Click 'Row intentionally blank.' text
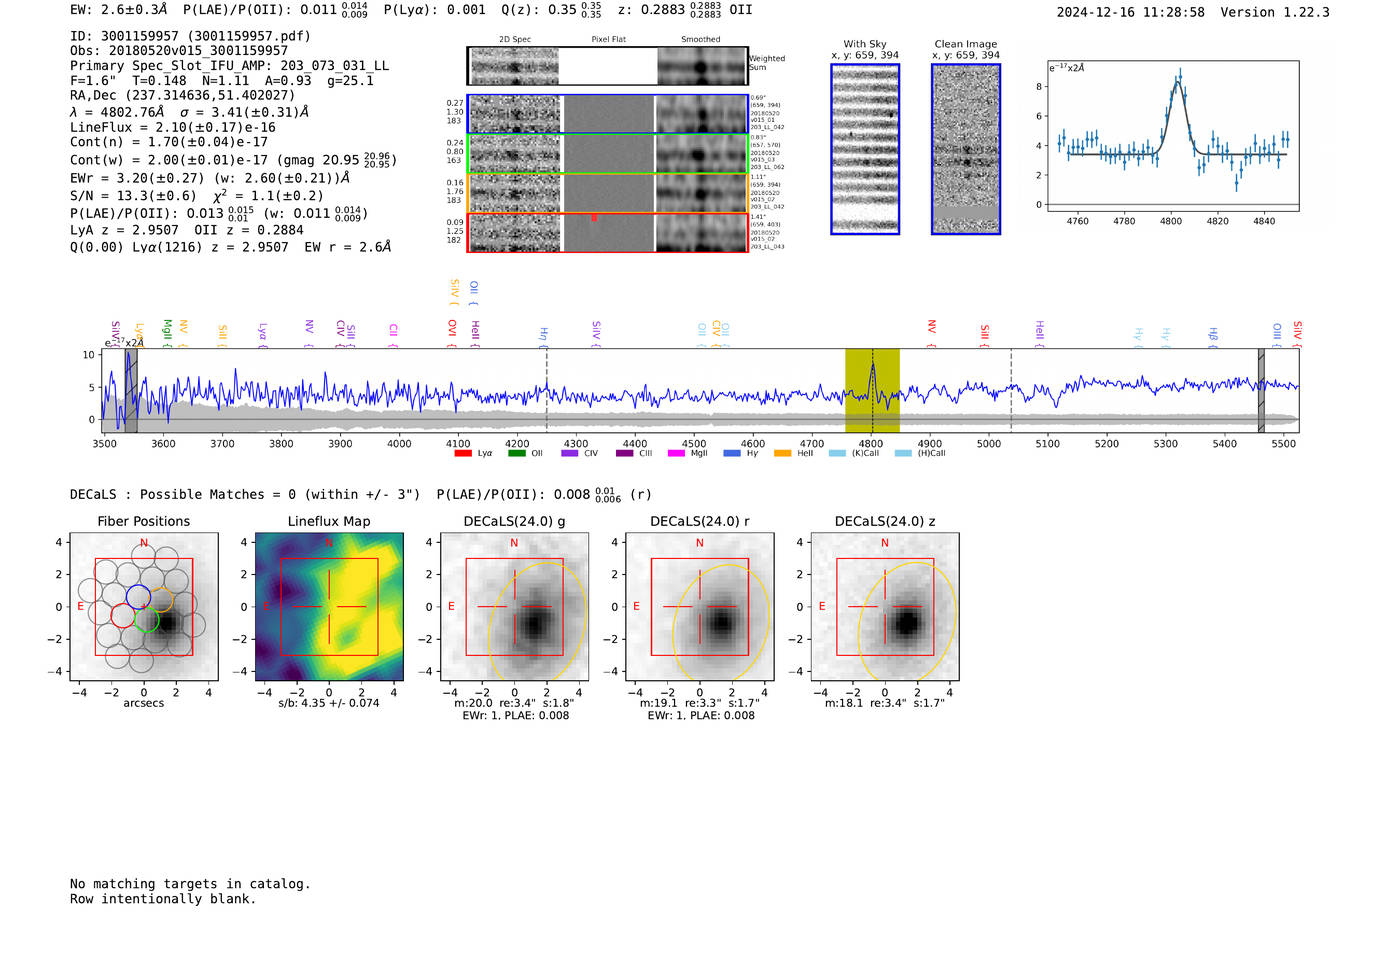 pyautogui.click(x=163, y=899)
